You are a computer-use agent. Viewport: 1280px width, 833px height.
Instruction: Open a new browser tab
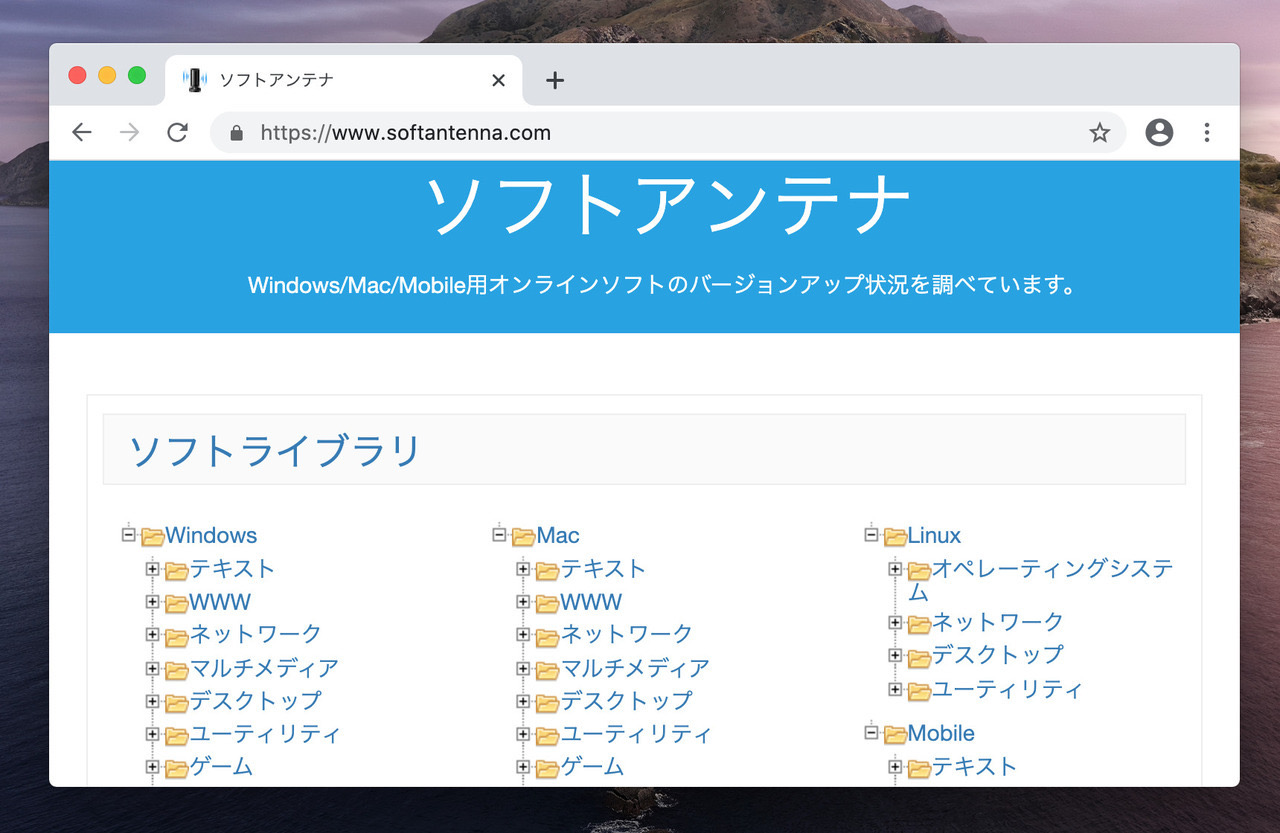[555, 81]
